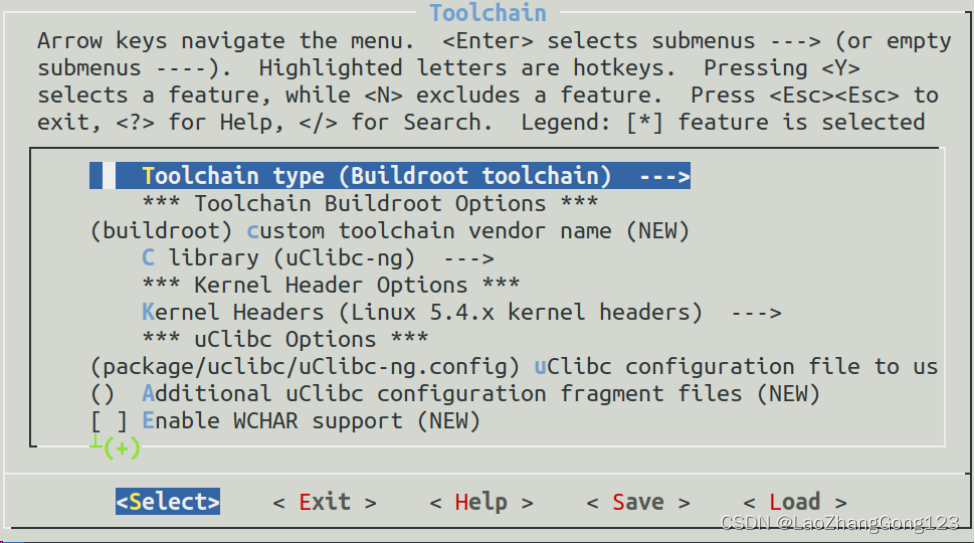This screenshot has height=543, width=975.
Task: Open the Toolchain type submenu
Action: coord(390,176)
